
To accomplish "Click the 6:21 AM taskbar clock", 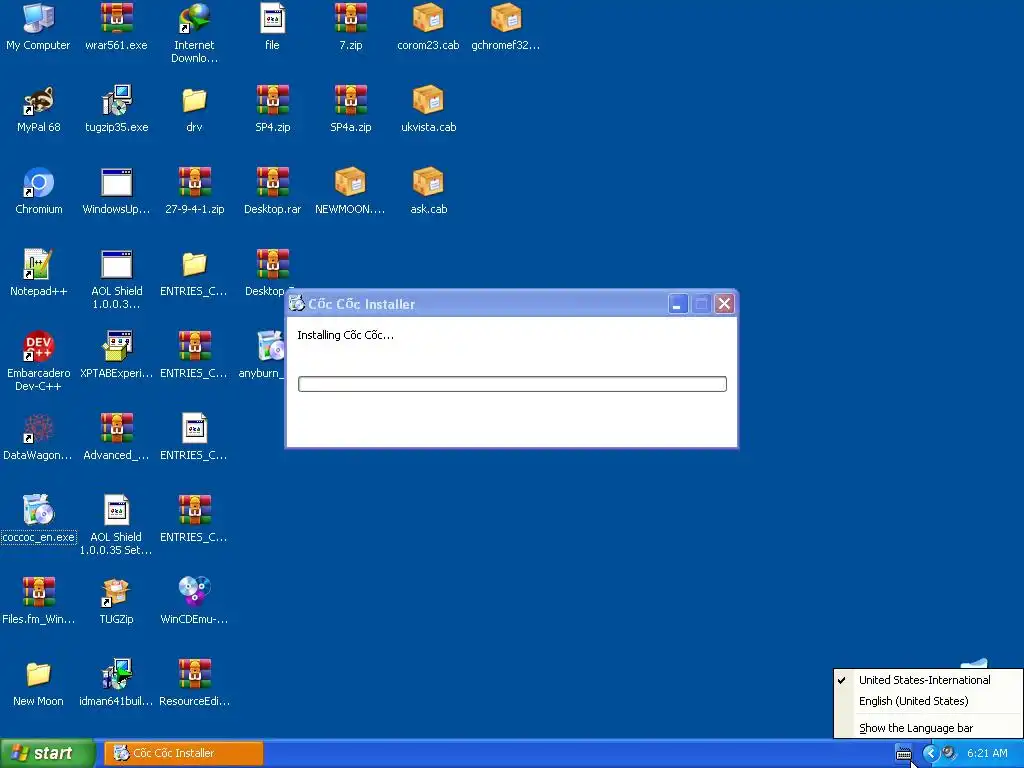I will 987,754.
